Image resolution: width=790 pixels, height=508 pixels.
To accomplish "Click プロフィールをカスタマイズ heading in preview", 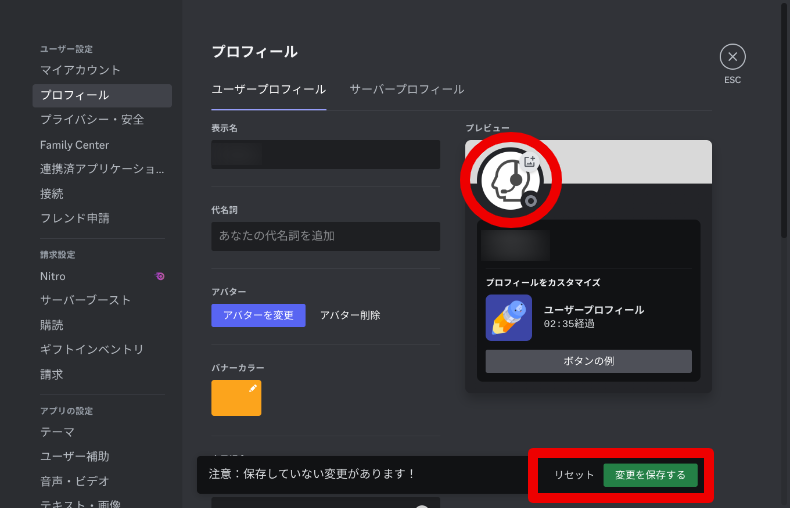I will 543,283.
